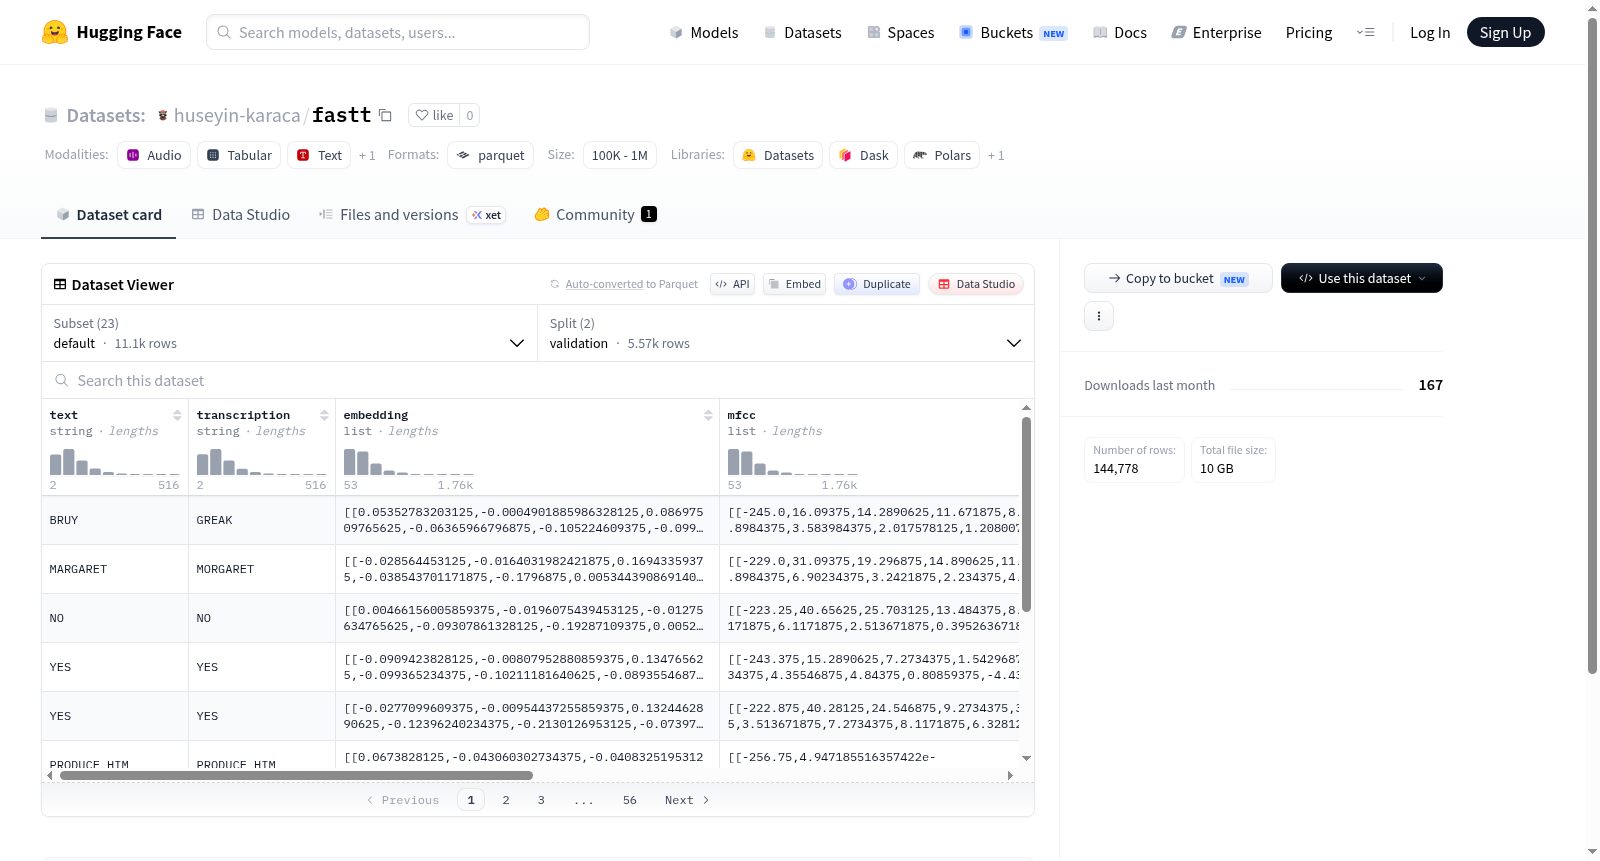
Task: Click the Hugging Face logo icon
Action: click(55, 32)
